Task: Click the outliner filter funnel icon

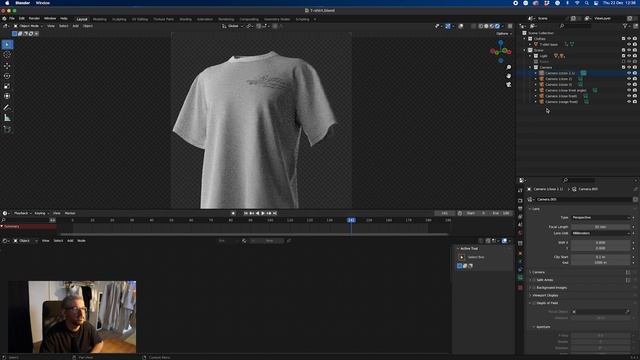Action: pos(625,26)
